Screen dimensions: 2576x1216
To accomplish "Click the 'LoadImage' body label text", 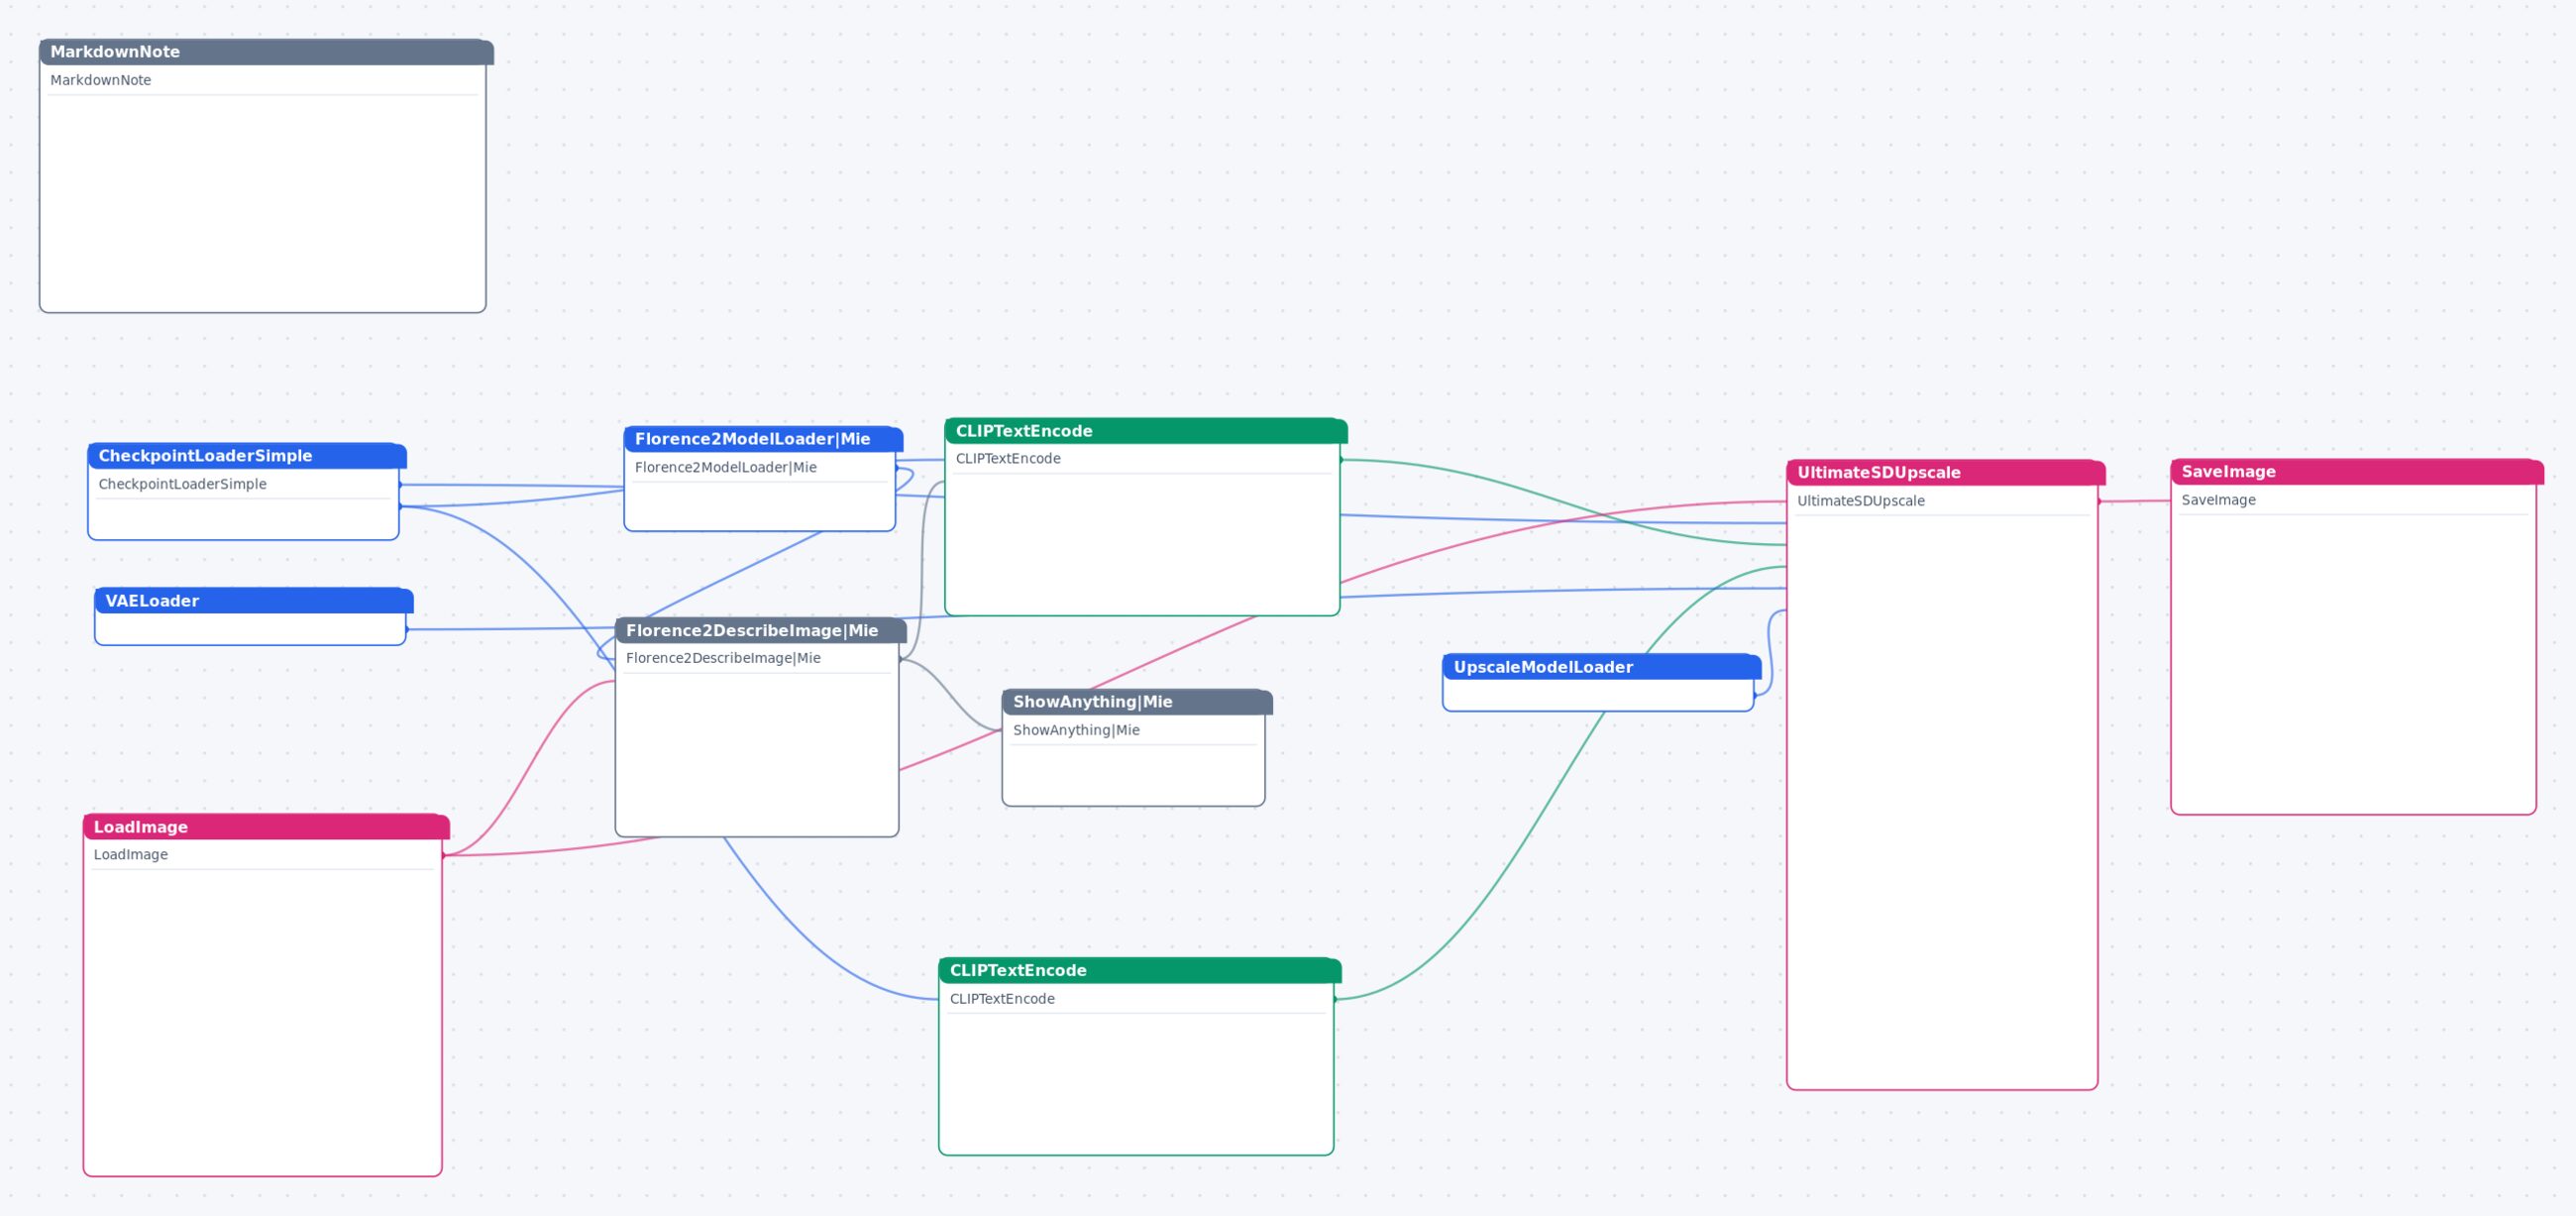I will point(131,855).
